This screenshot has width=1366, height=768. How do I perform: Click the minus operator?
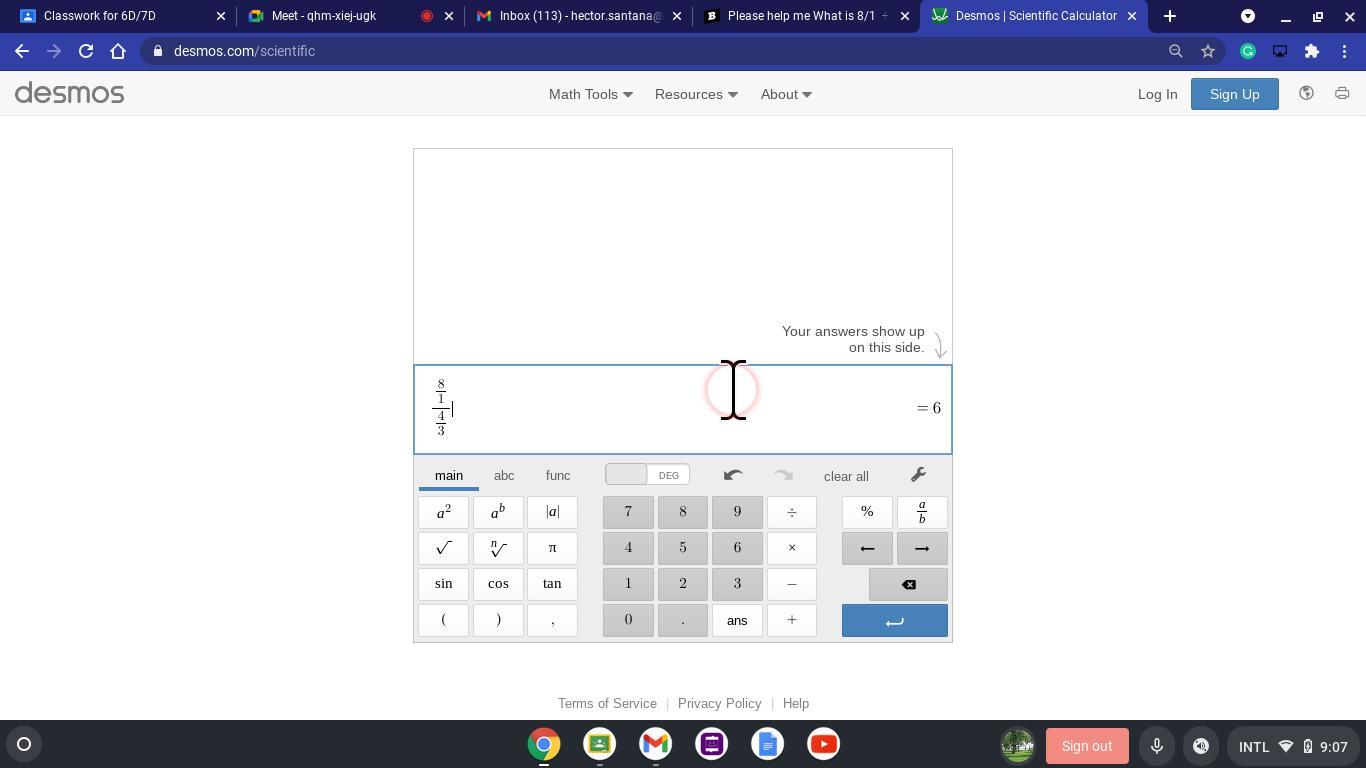click(x=792, y=584)
